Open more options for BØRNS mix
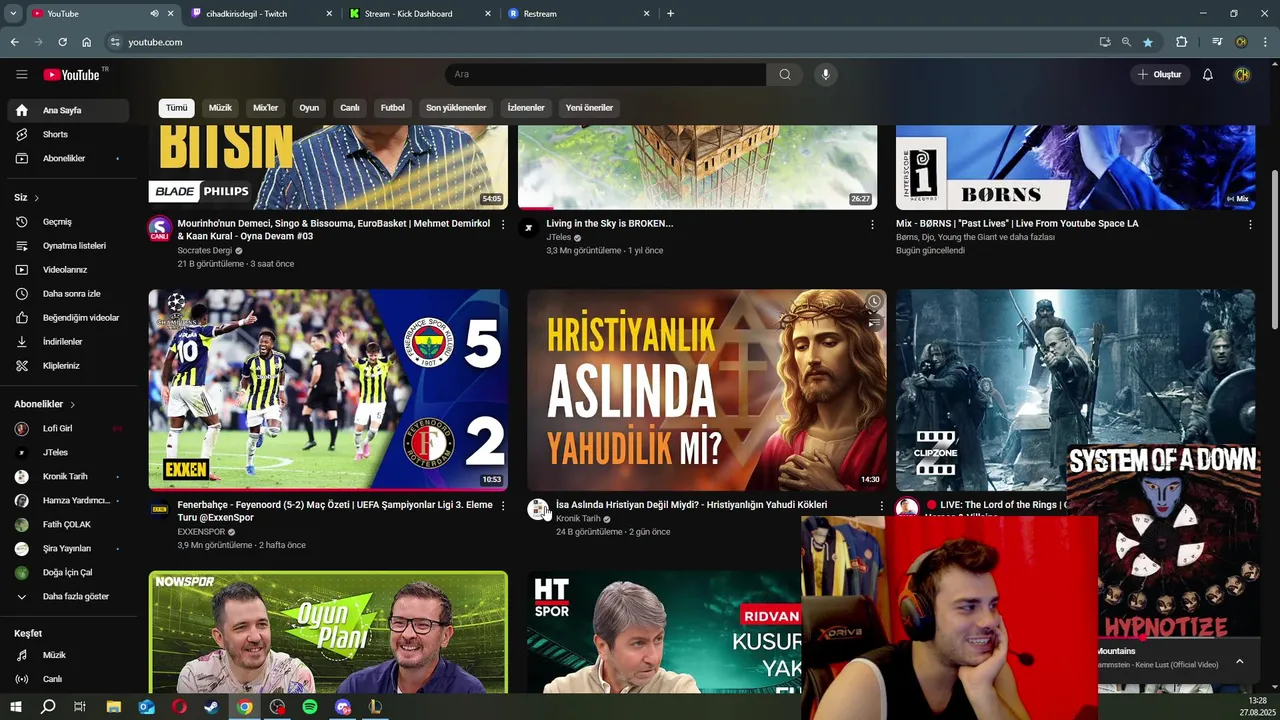 pyautogui.click(x=1250, y=225)
